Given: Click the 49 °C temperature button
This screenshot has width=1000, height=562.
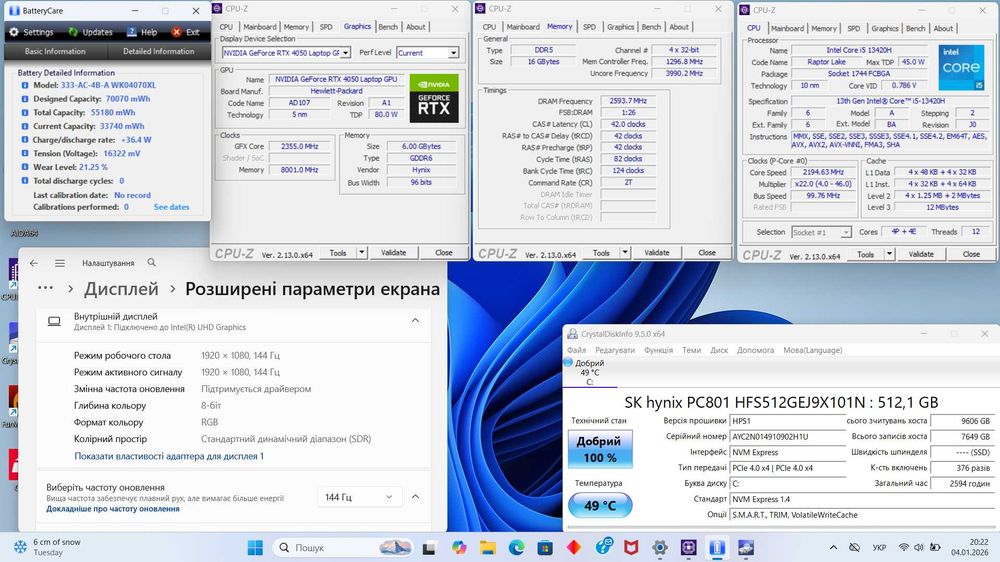Looking at the screenshot, I should 600,505.
